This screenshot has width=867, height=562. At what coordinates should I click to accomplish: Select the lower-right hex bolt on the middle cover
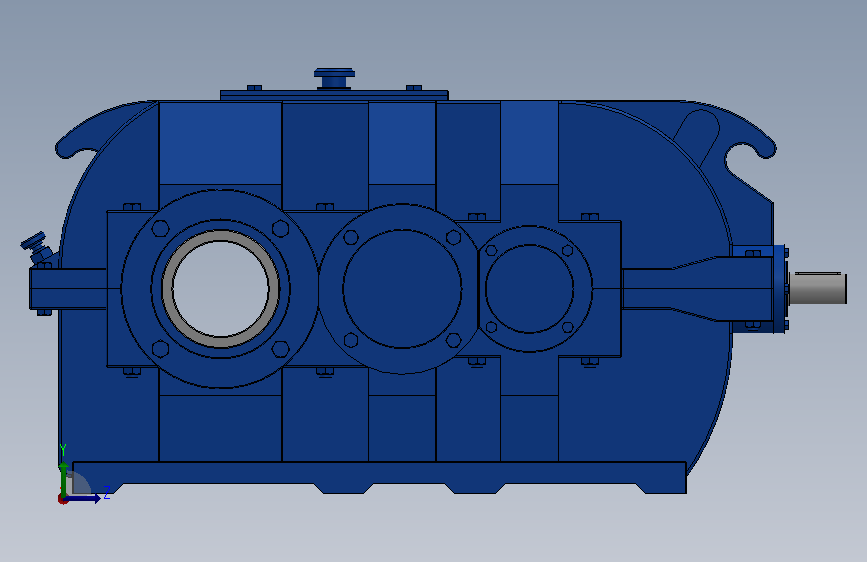(x=453, y=340)
